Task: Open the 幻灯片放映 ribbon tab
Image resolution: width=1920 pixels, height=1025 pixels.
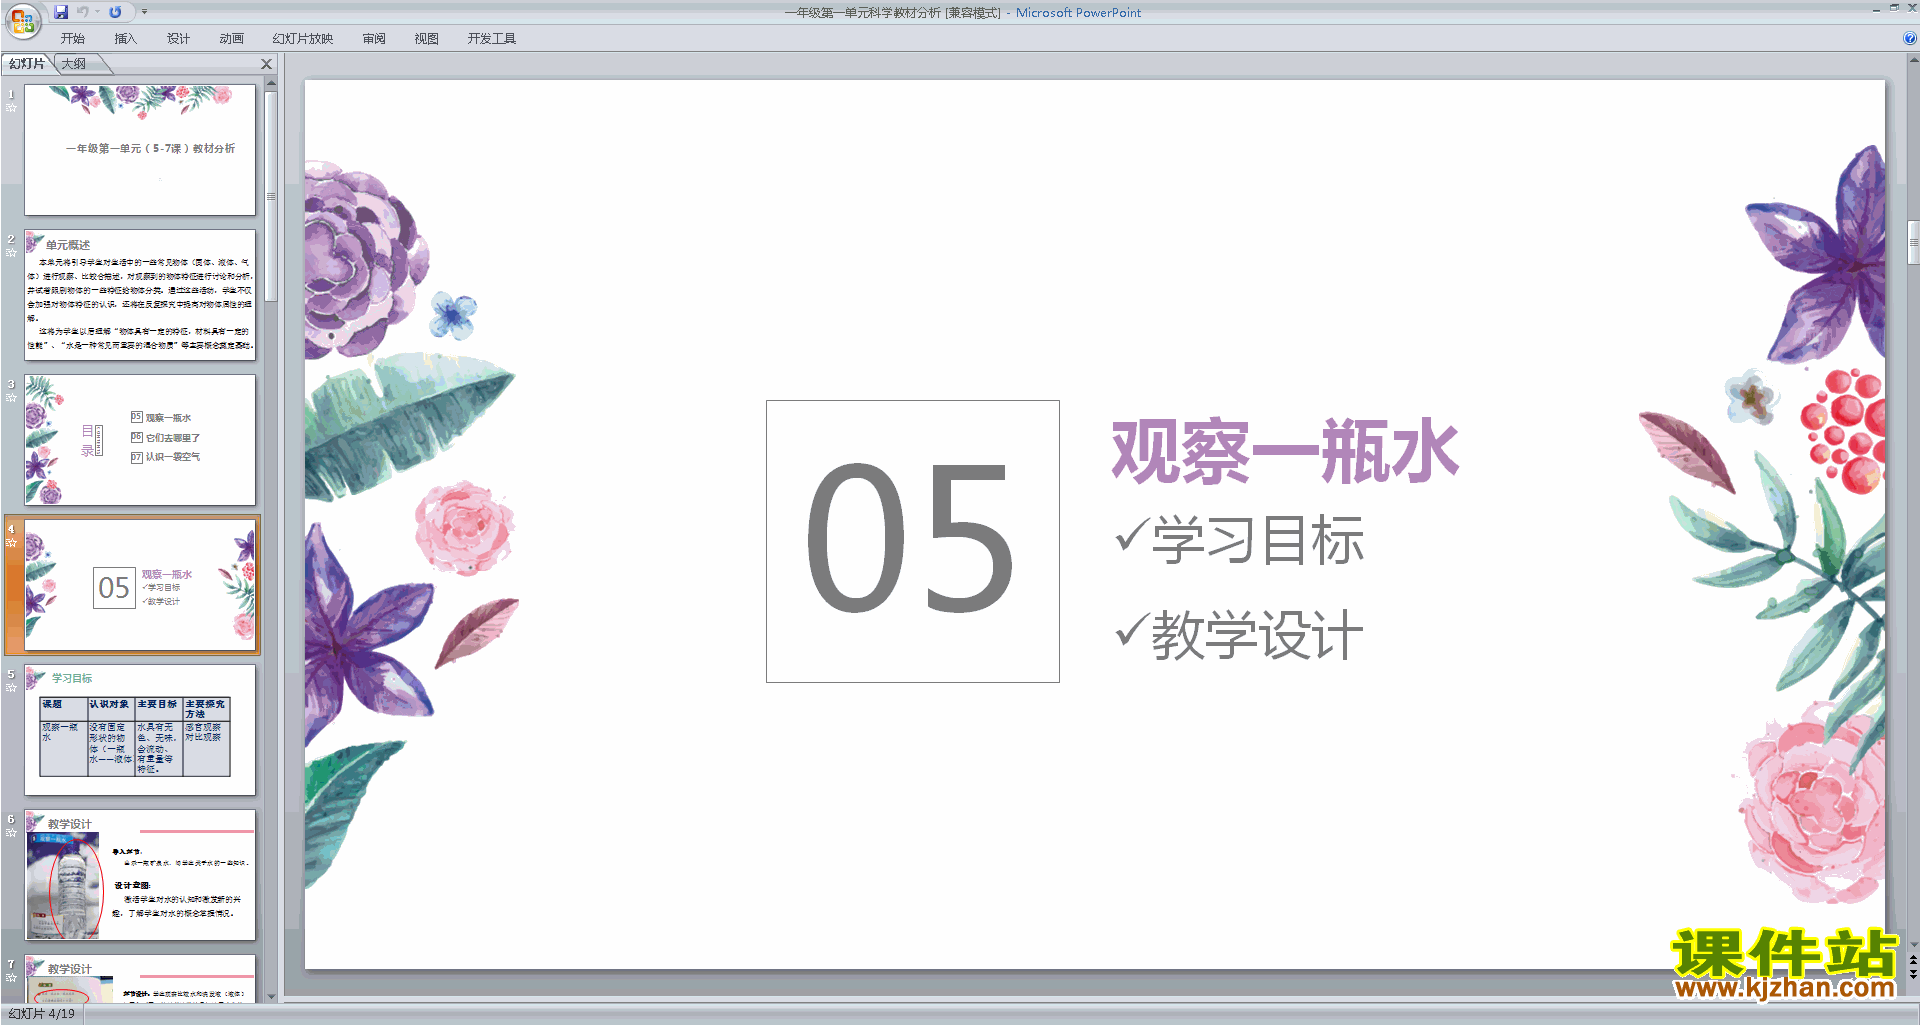Action: pyautogui.click(x=302, y=39)
